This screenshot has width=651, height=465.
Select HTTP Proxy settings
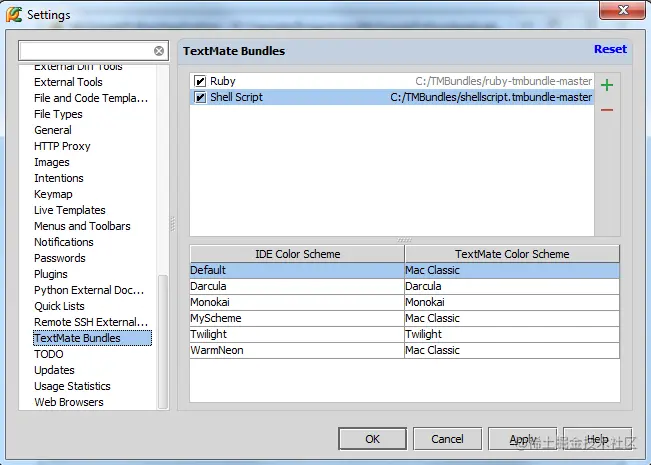tap(62, 146)
